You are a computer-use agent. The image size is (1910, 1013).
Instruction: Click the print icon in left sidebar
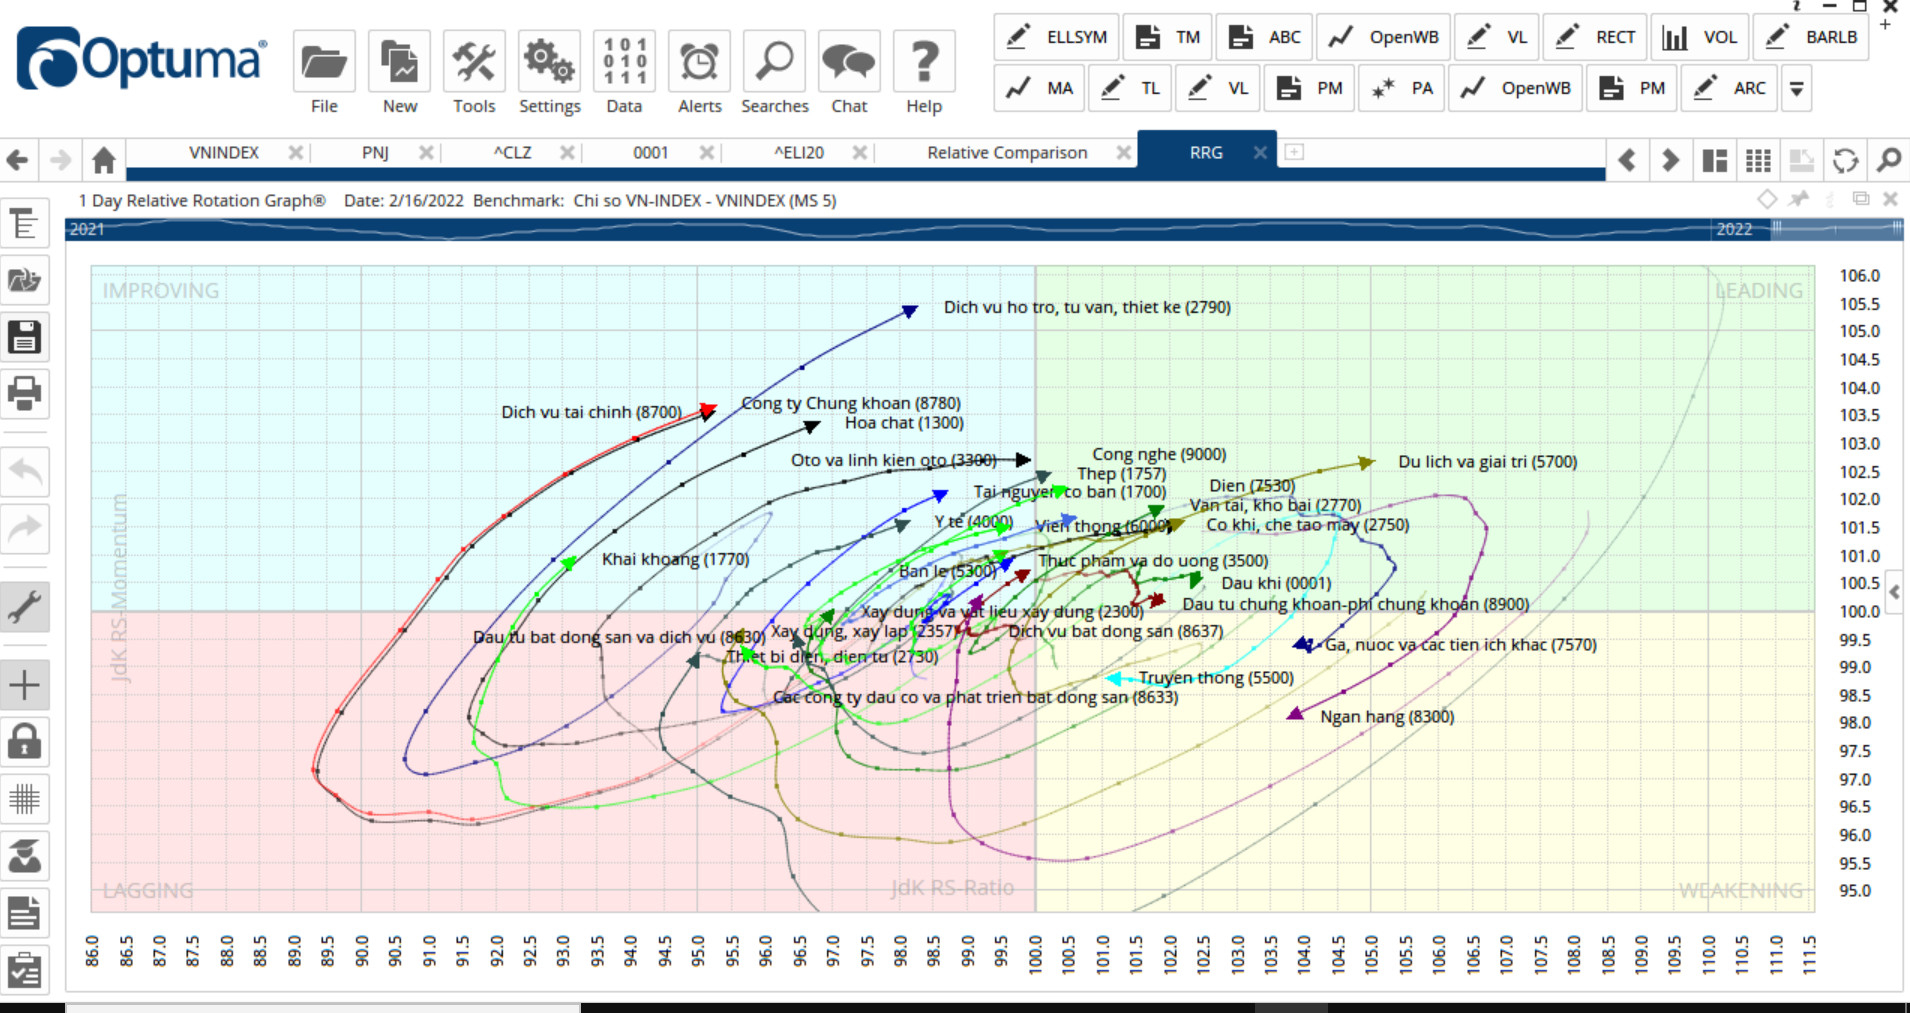[24, 393]
